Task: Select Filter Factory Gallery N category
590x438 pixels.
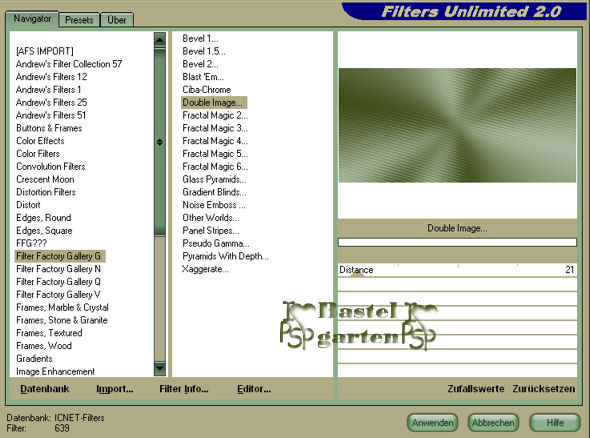Action: click(58, 269)
